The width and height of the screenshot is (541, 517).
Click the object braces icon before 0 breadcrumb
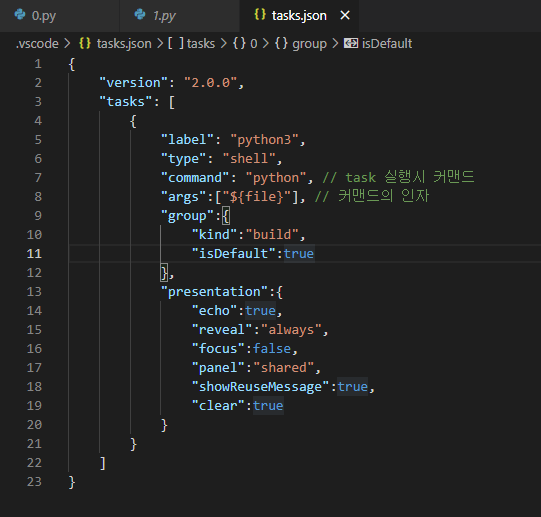tap(239, 43)
